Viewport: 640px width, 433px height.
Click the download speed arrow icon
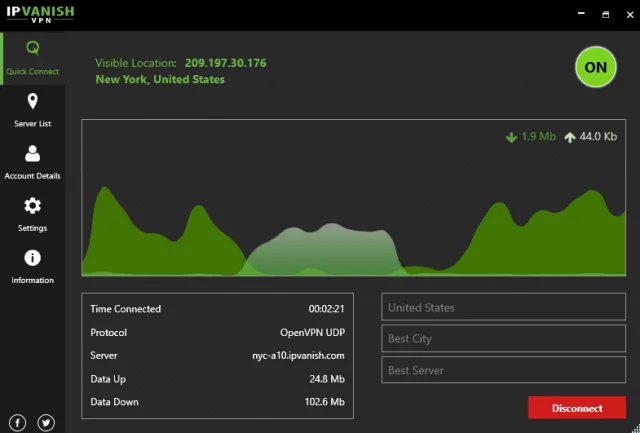click(x=511, y=137)
